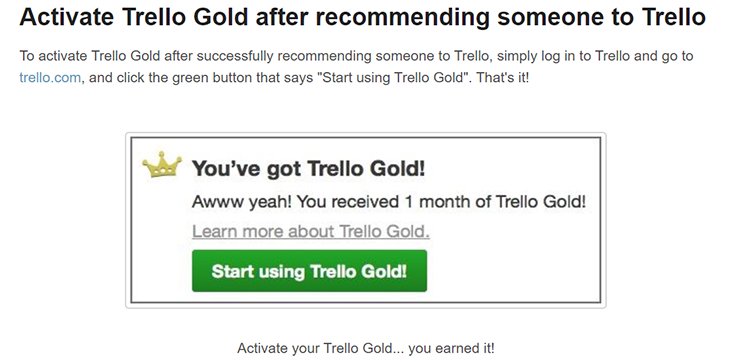Click the words 1 month in the dialog message

[432, 202]
